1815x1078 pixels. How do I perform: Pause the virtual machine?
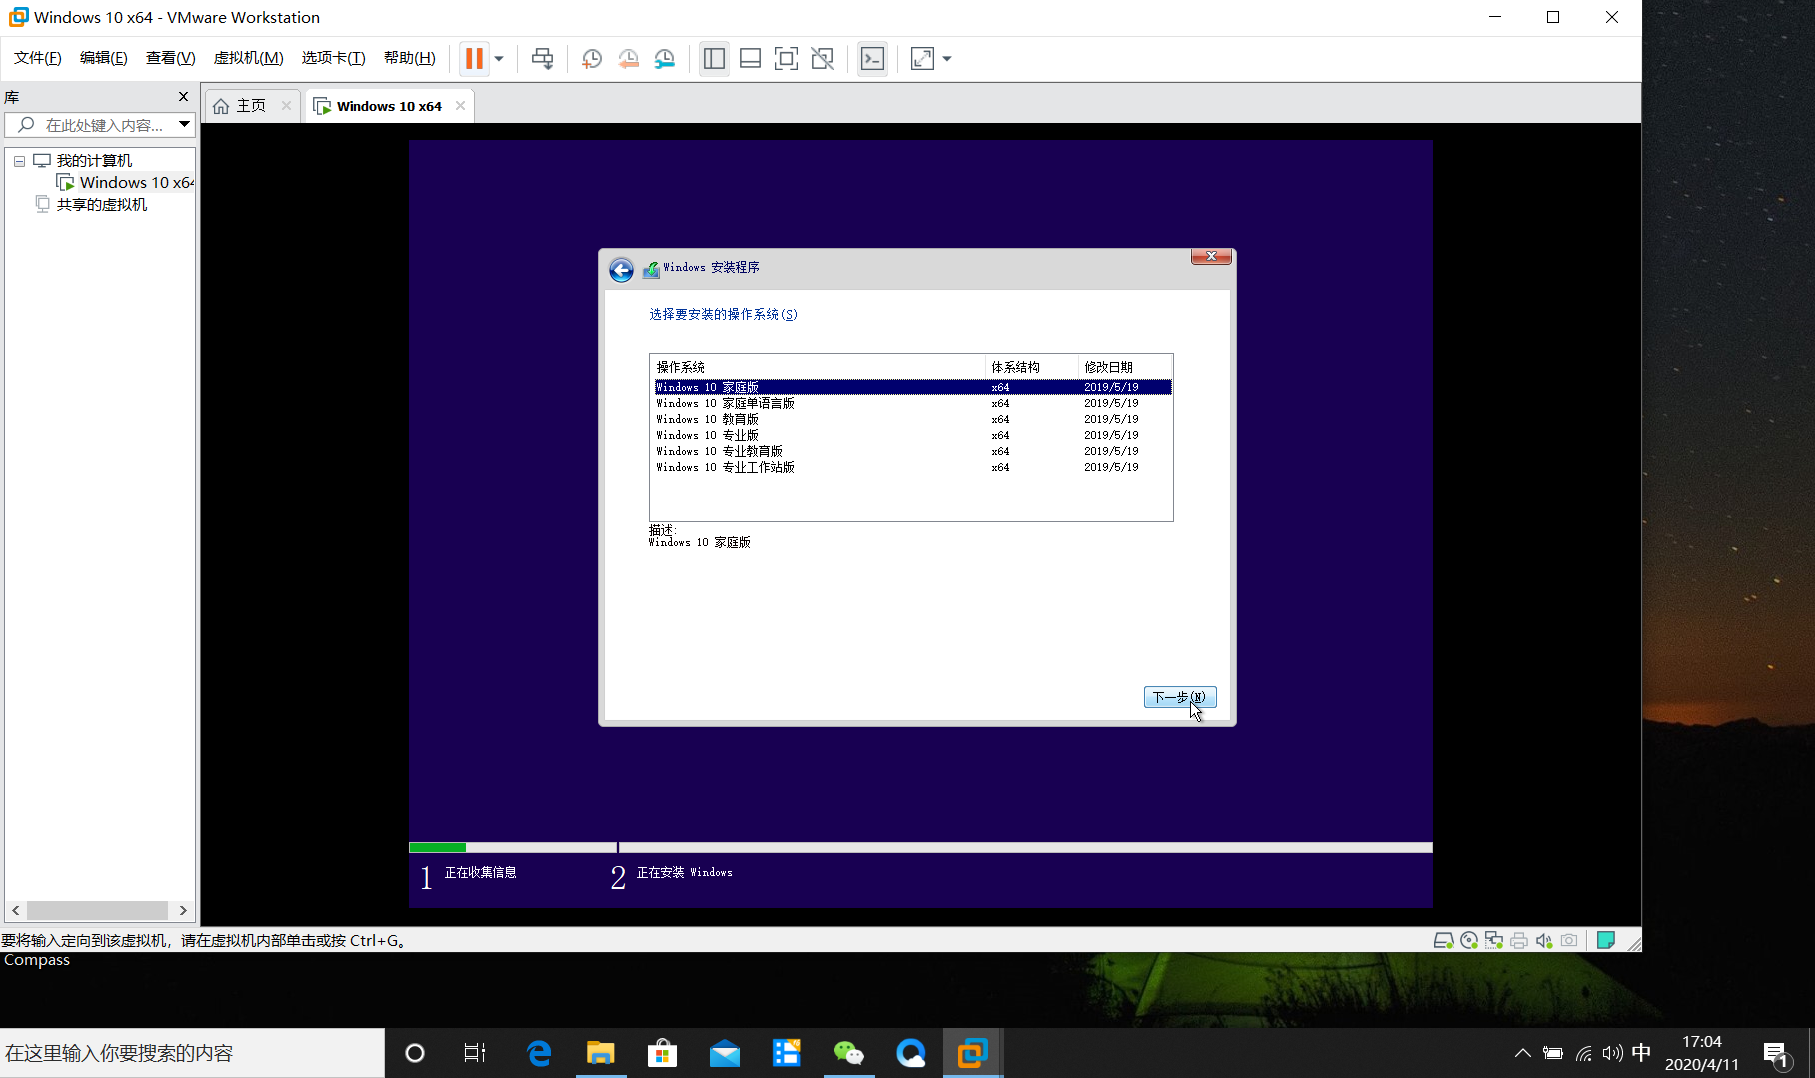[474, 59]
